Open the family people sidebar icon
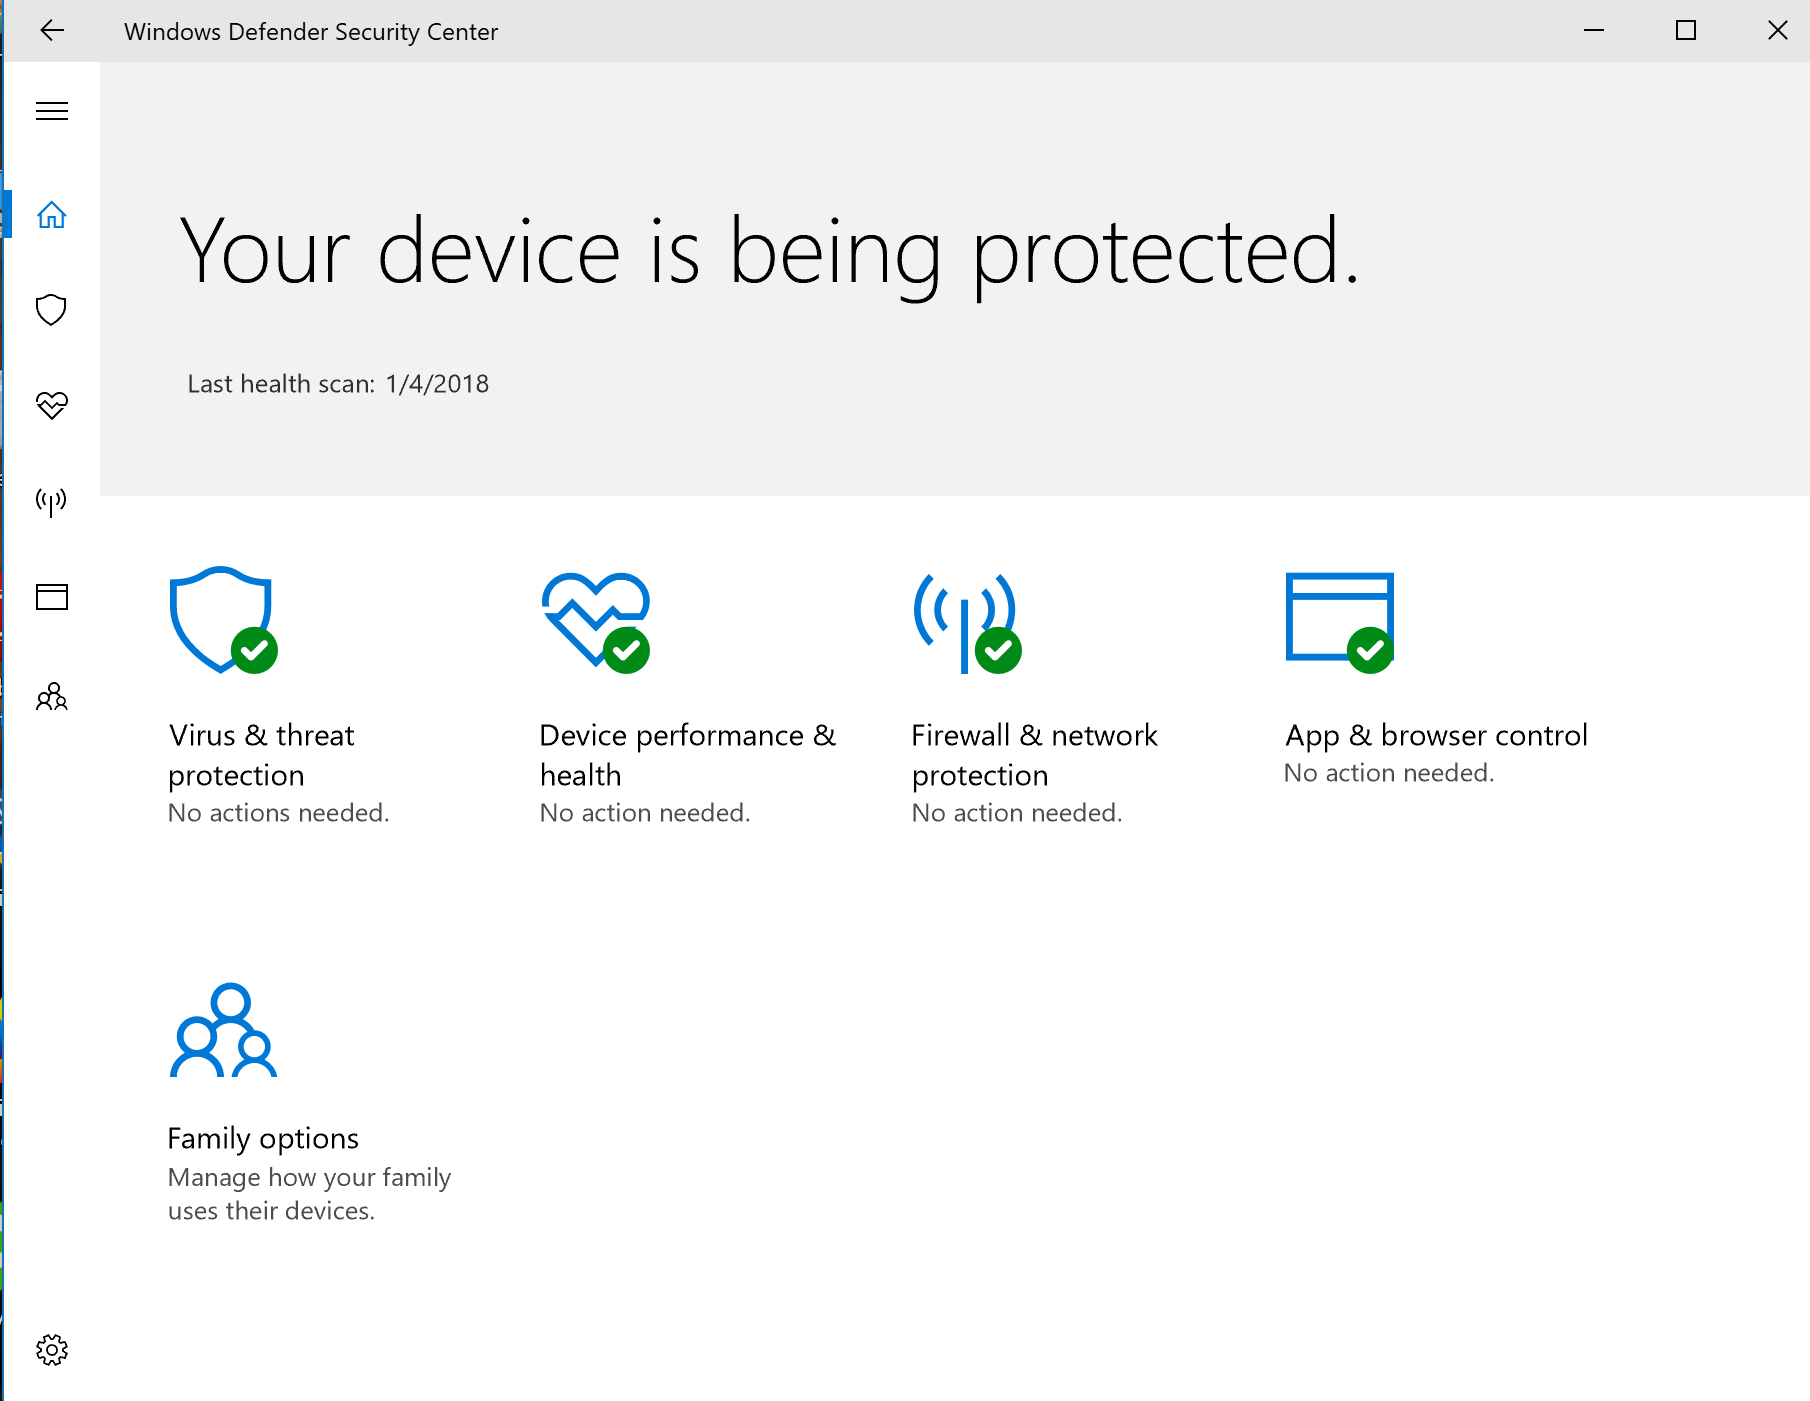Screen dimensions: 1810x1401 point(52,696)
